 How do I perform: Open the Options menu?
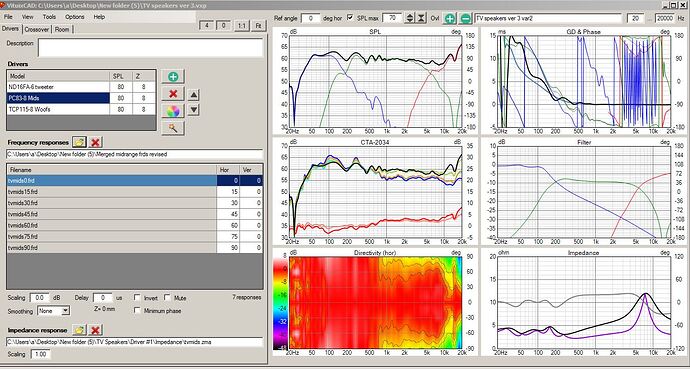point(74,17)
